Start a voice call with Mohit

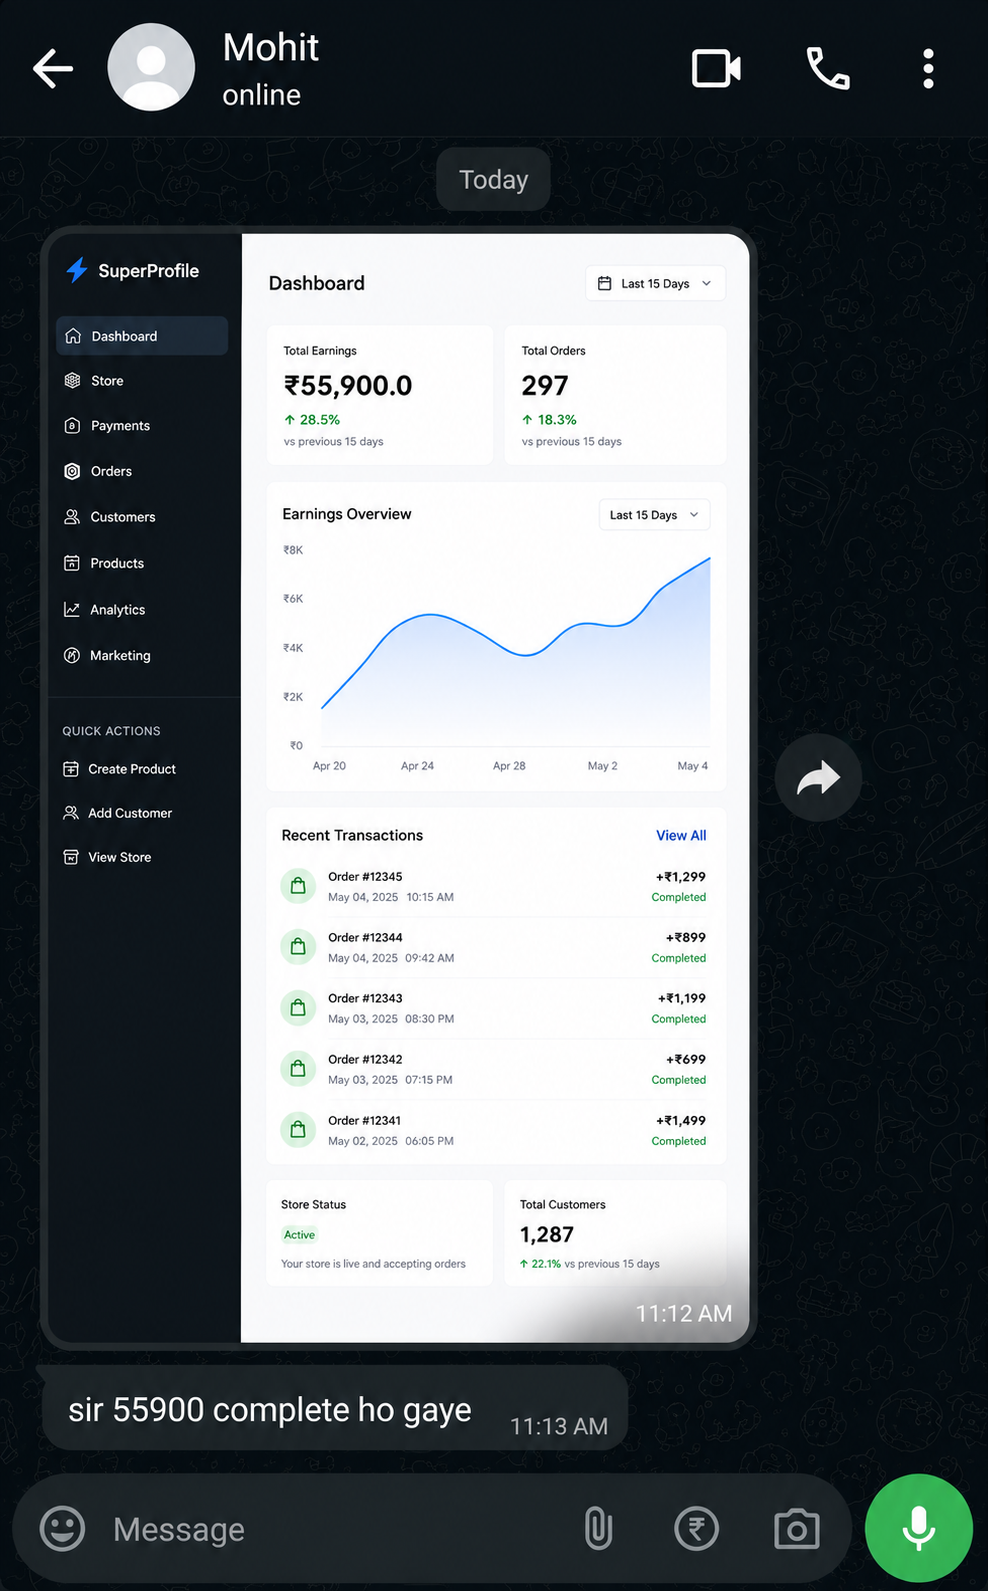(828, 69)
